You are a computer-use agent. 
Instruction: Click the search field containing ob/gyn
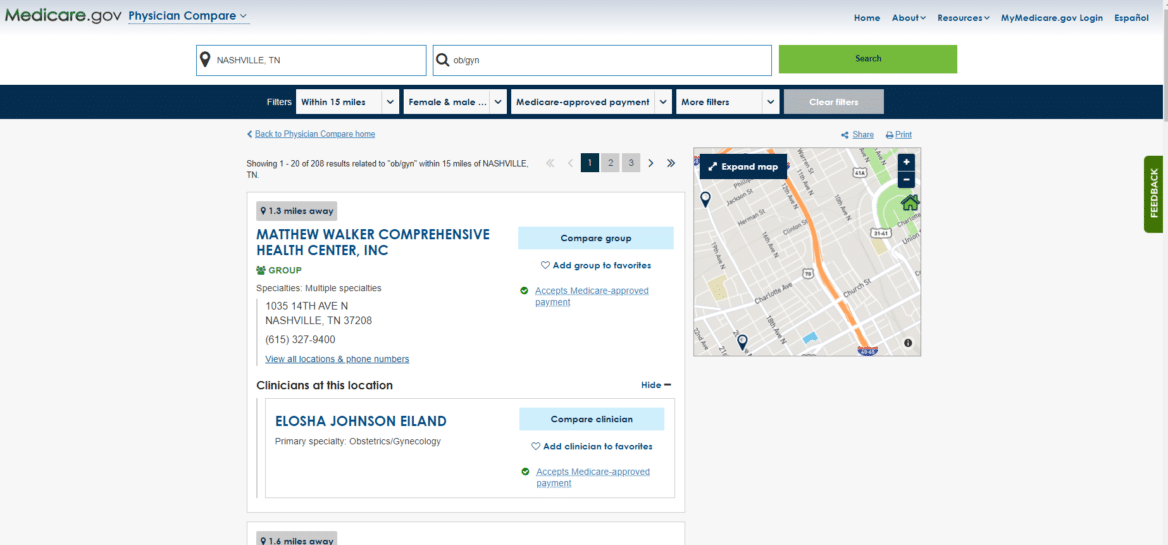click(x=602, y=60)
